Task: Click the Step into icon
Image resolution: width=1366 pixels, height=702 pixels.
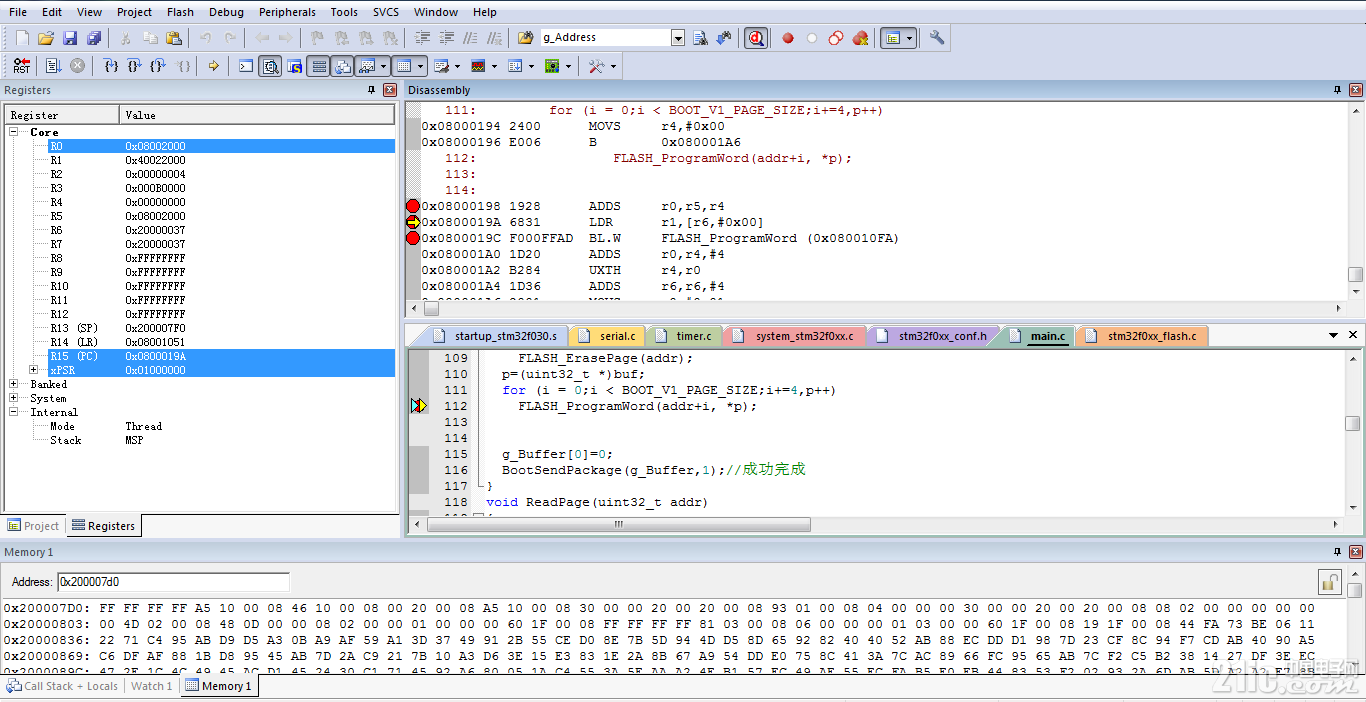Action: point(111,66)
